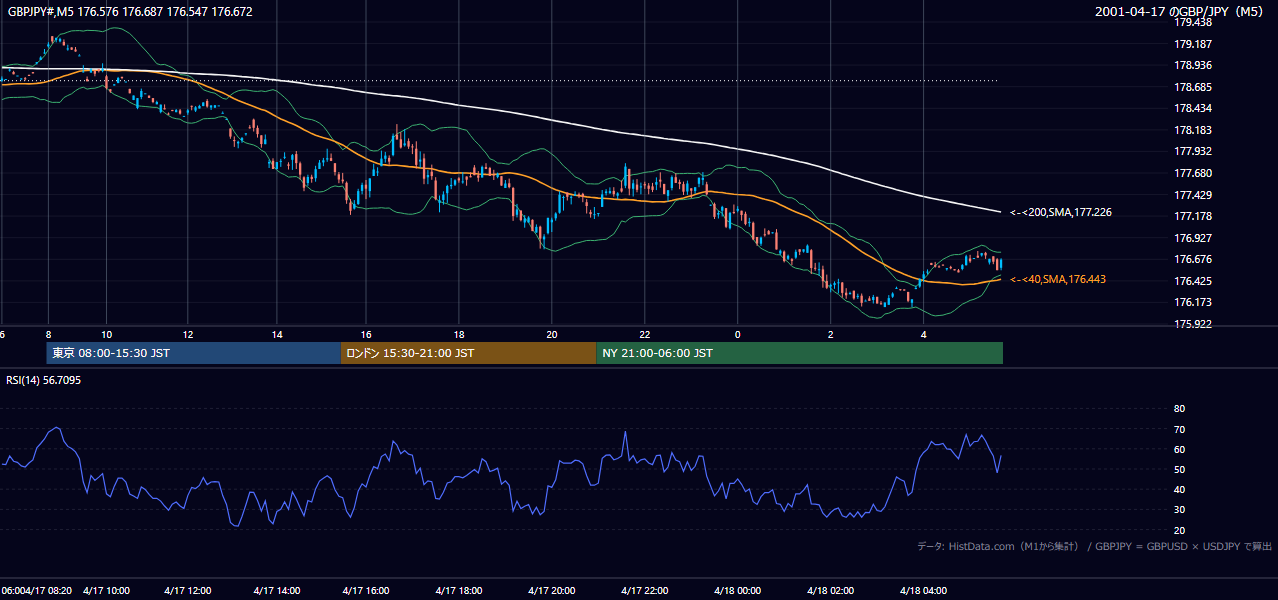Click the 177.178 price axis value
Screen dimensions: 1278x600
point(1193,216)
